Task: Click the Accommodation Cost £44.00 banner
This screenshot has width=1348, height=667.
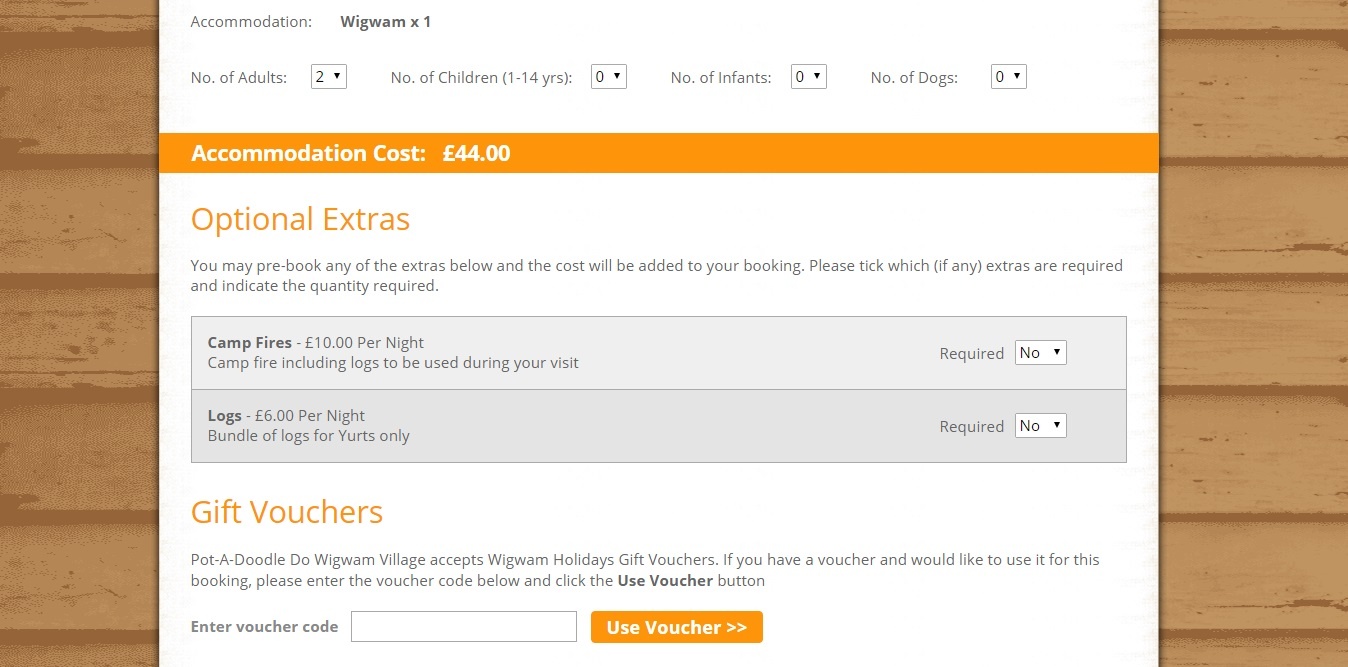Action: [659, 153]
